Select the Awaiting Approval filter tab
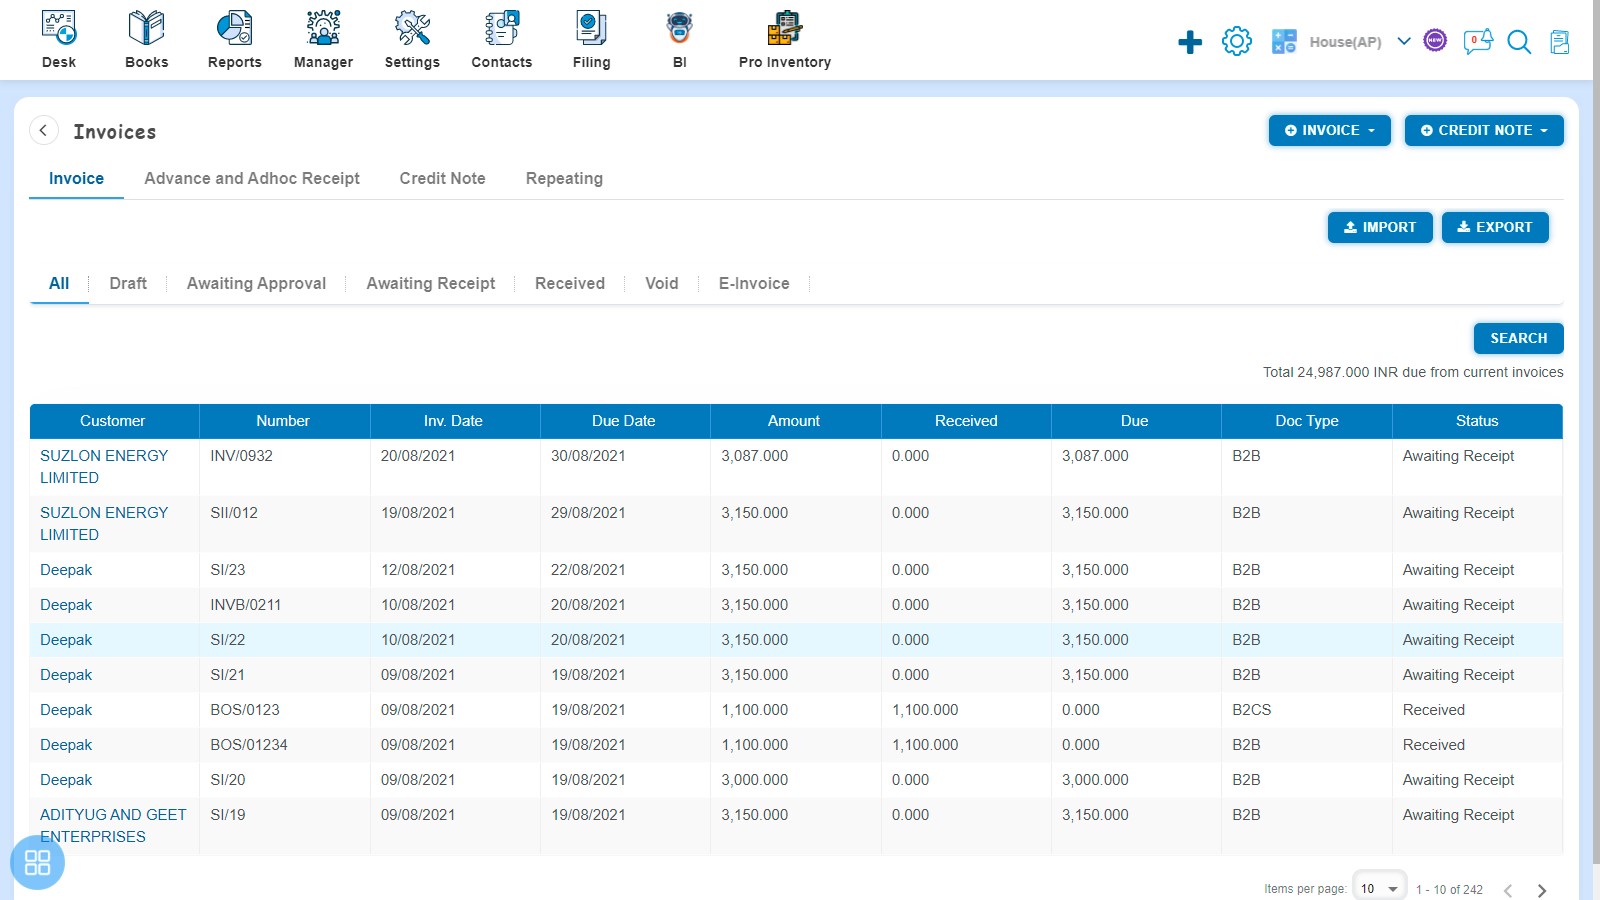The height and width of the screenshot is (900, 1600). (x=256, y=283)
